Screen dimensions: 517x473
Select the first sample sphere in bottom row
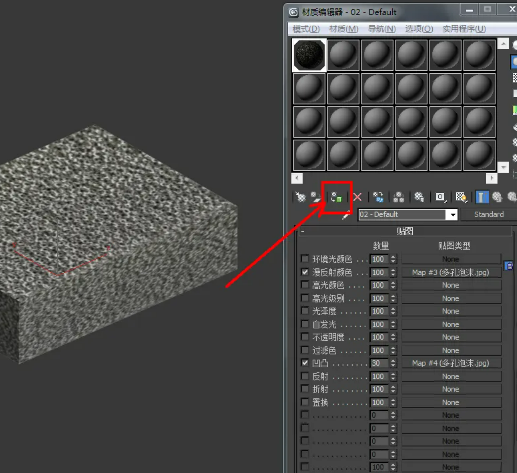click(x=309, y=155)
